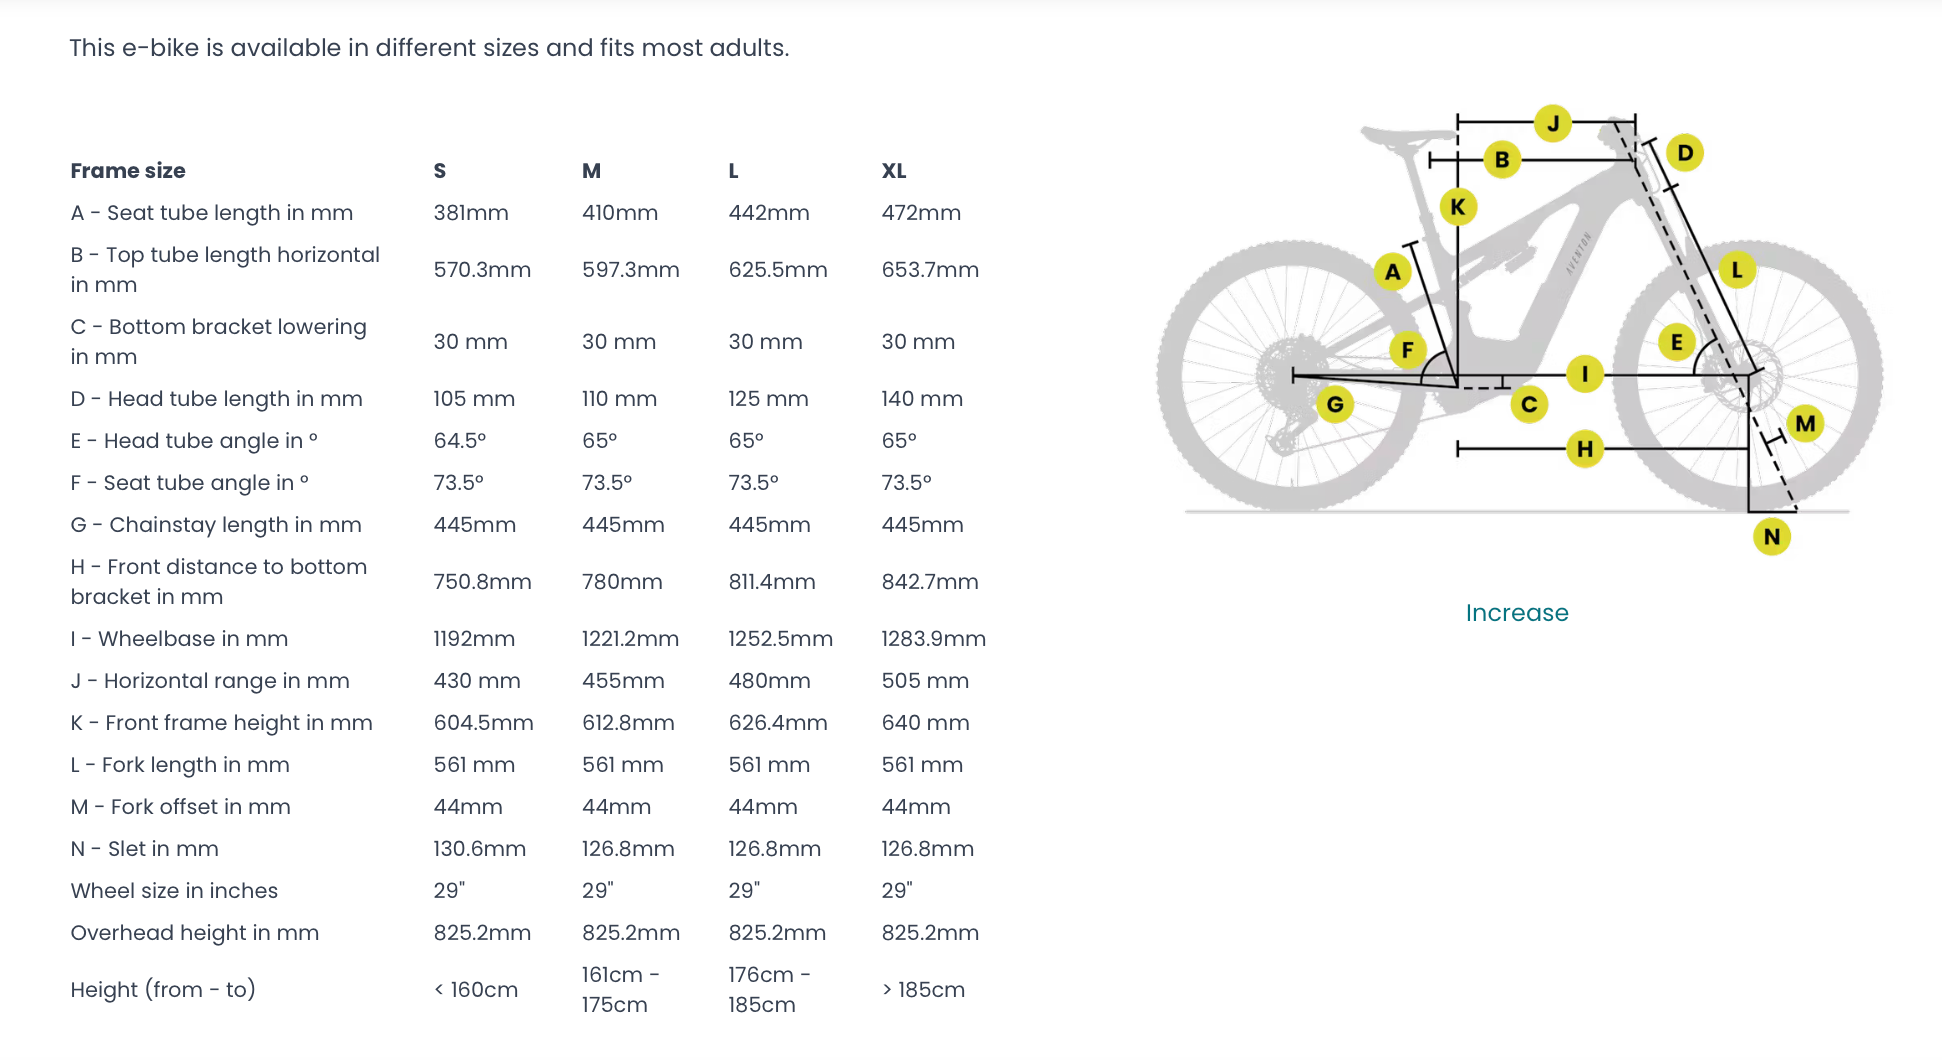The image size is (1942, 1060).
Task: Click the yellow E head angle marker
Action: (1677, 343)
